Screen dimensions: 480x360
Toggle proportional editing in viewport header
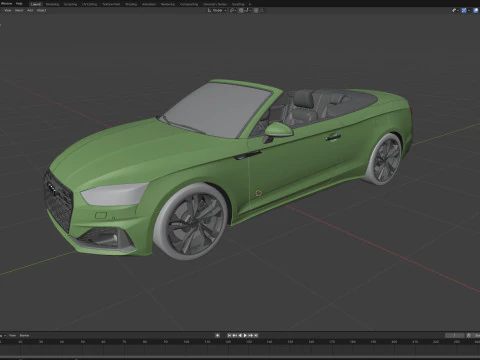click(256, 10)
